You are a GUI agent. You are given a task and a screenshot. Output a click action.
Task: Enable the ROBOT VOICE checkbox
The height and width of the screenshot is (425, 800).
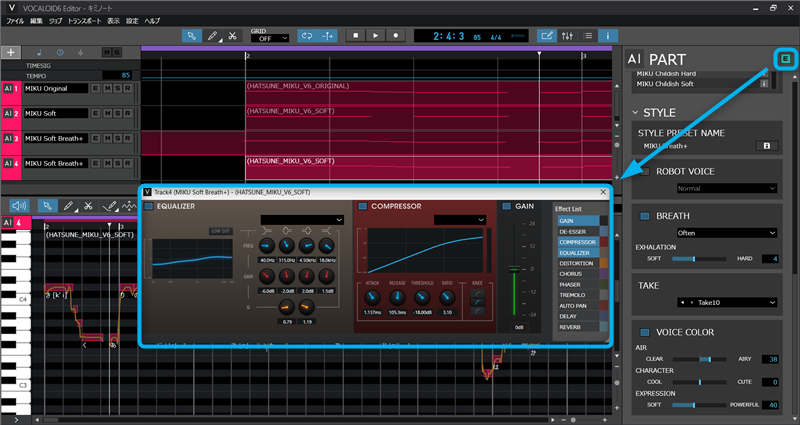pos(645,171)
